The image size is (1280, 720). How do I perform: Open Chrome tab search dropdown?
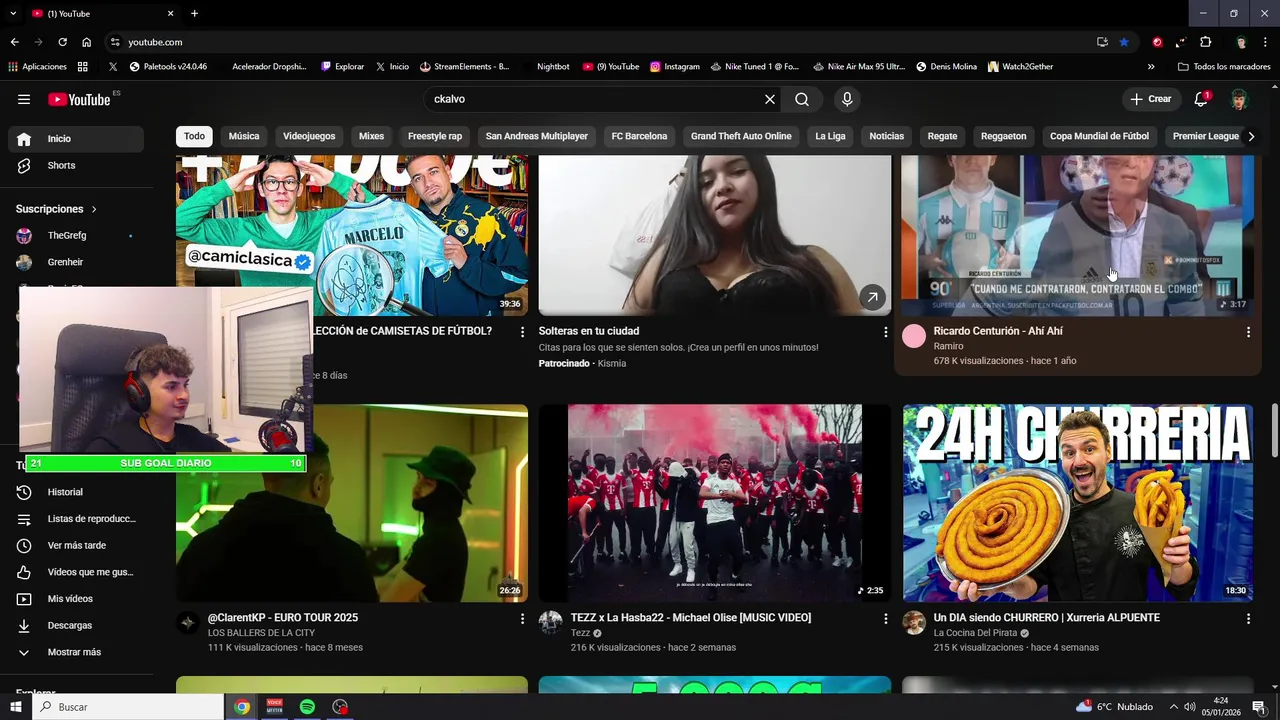tap(14, 13)
